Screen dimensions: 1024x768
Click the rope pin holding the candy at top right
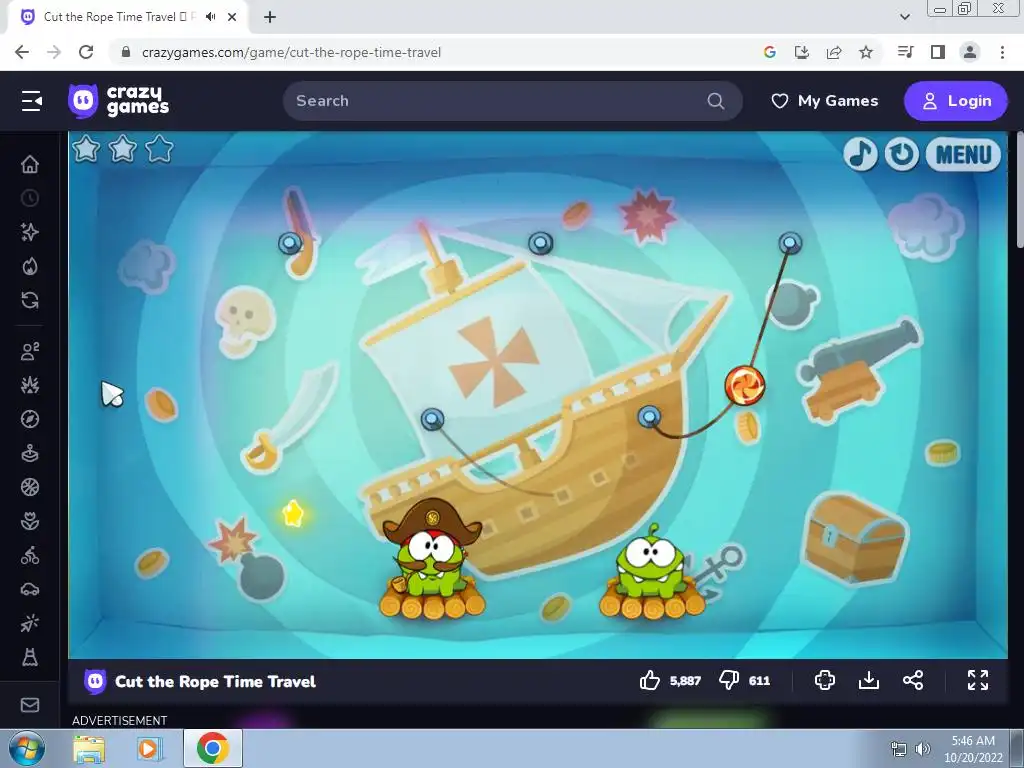pos(790,243)
